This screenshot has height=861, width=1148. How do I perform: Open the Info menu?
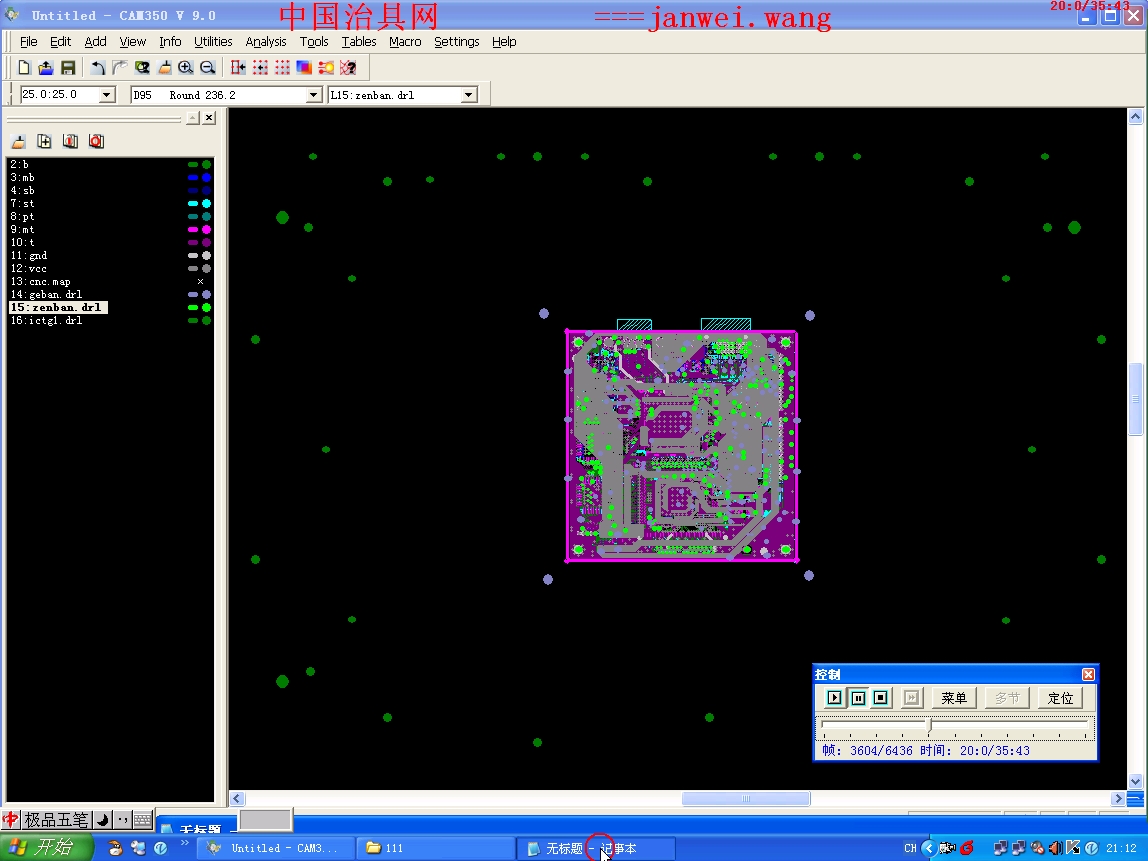pyautogui.click(x=171, y=42)
